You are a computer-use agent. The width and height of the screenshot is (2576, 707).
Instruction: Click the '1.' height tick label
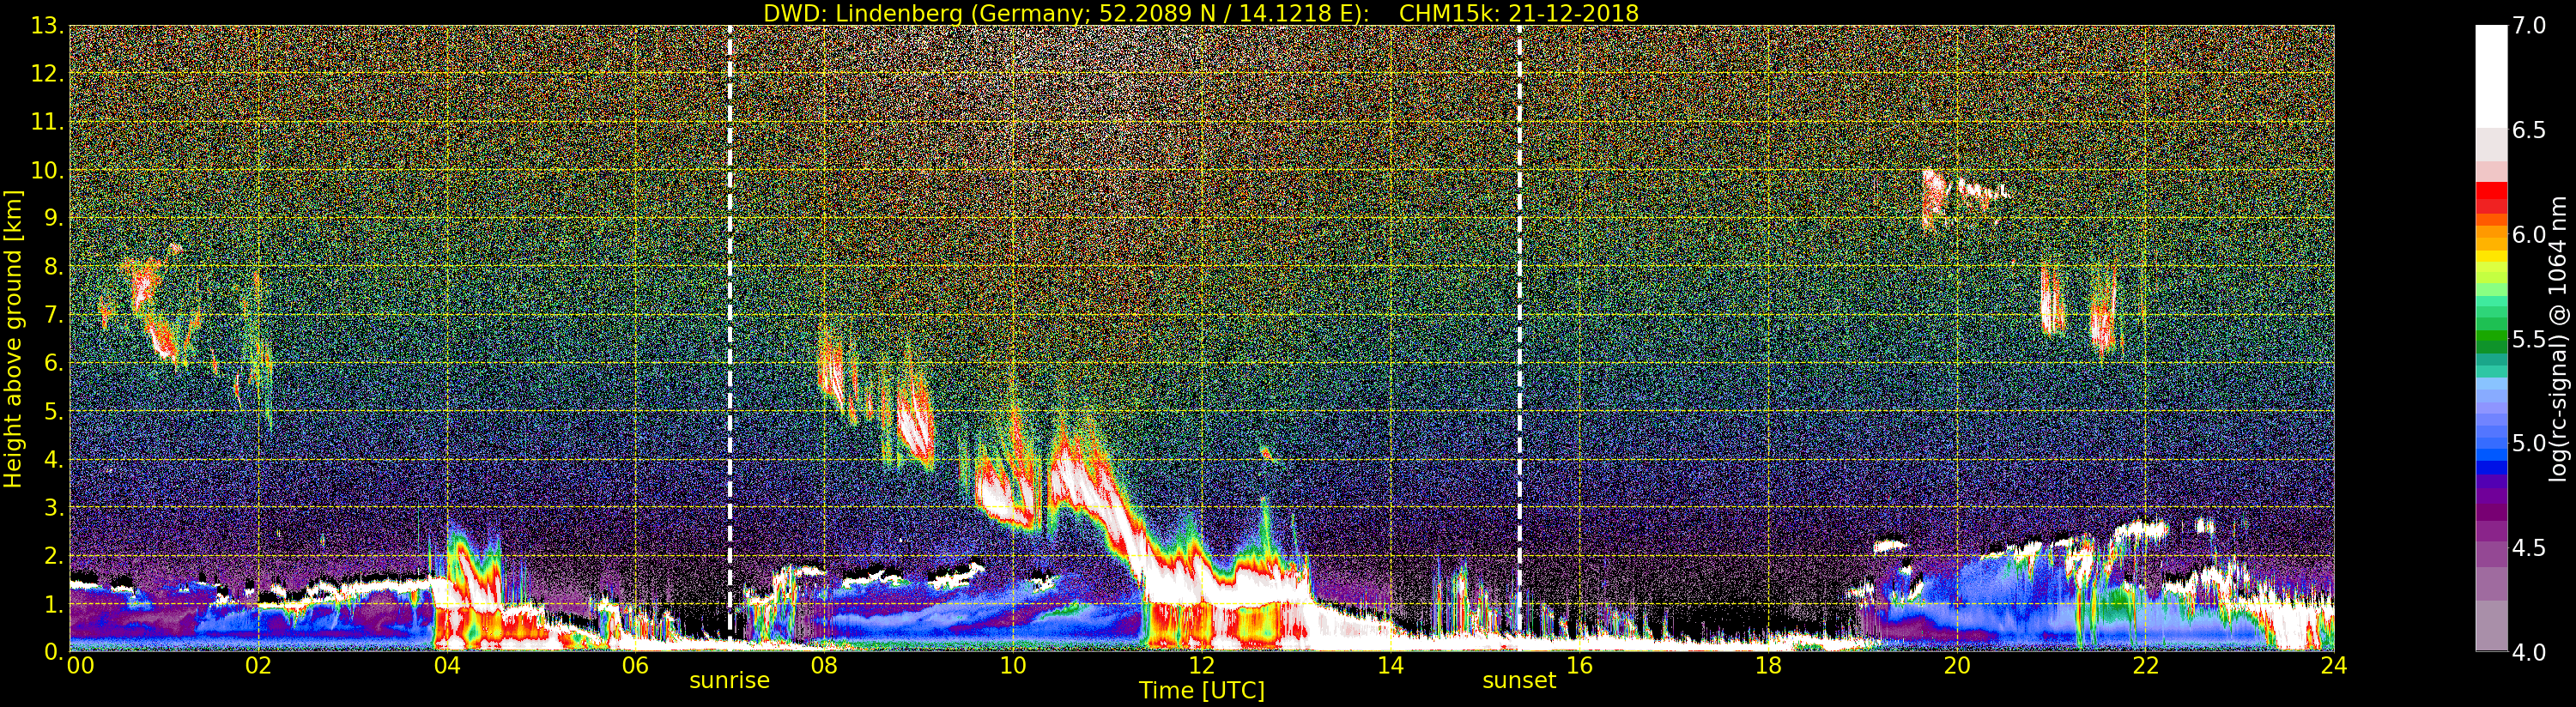click(x=53, y=604)
